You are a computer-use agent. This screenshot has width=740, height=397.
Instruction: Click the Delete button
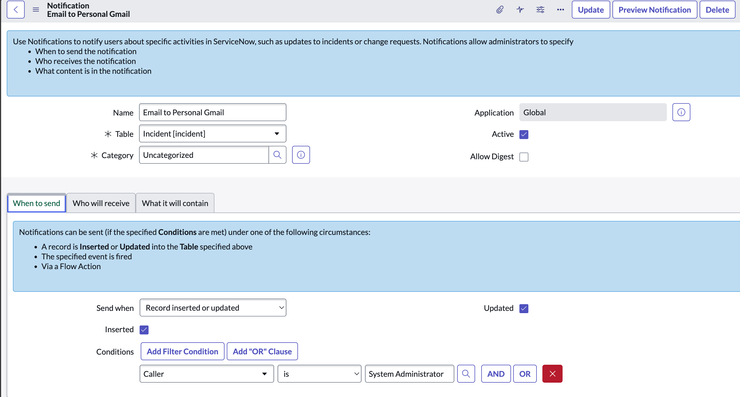click(717, 9)
